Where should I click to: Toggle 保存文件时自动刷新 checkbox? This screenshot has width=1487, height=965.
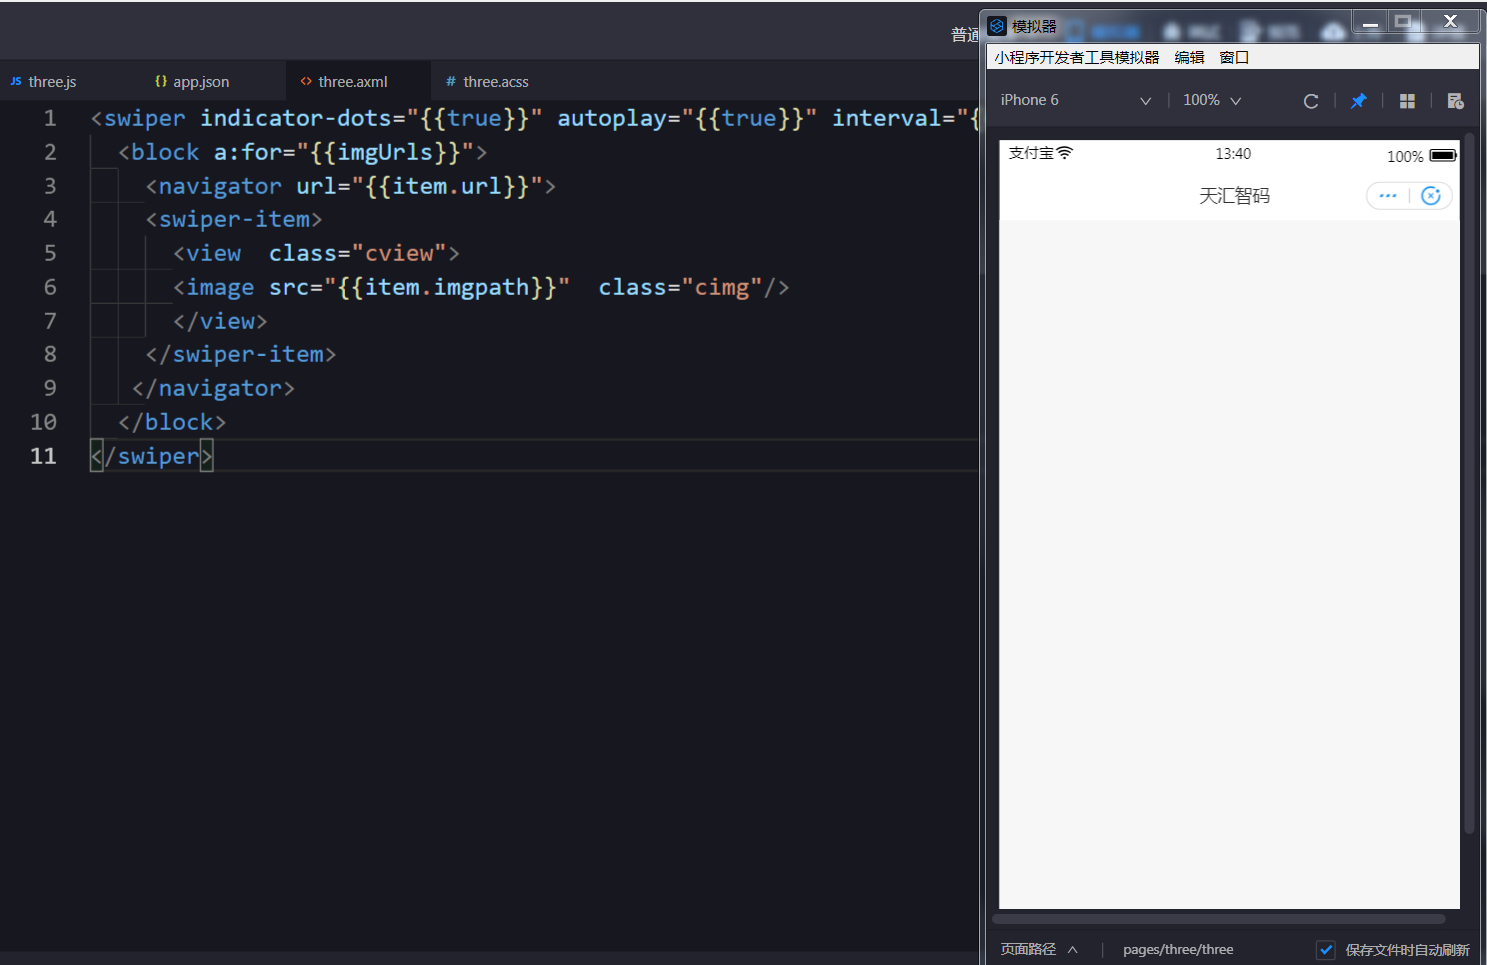click(1326, 950)
